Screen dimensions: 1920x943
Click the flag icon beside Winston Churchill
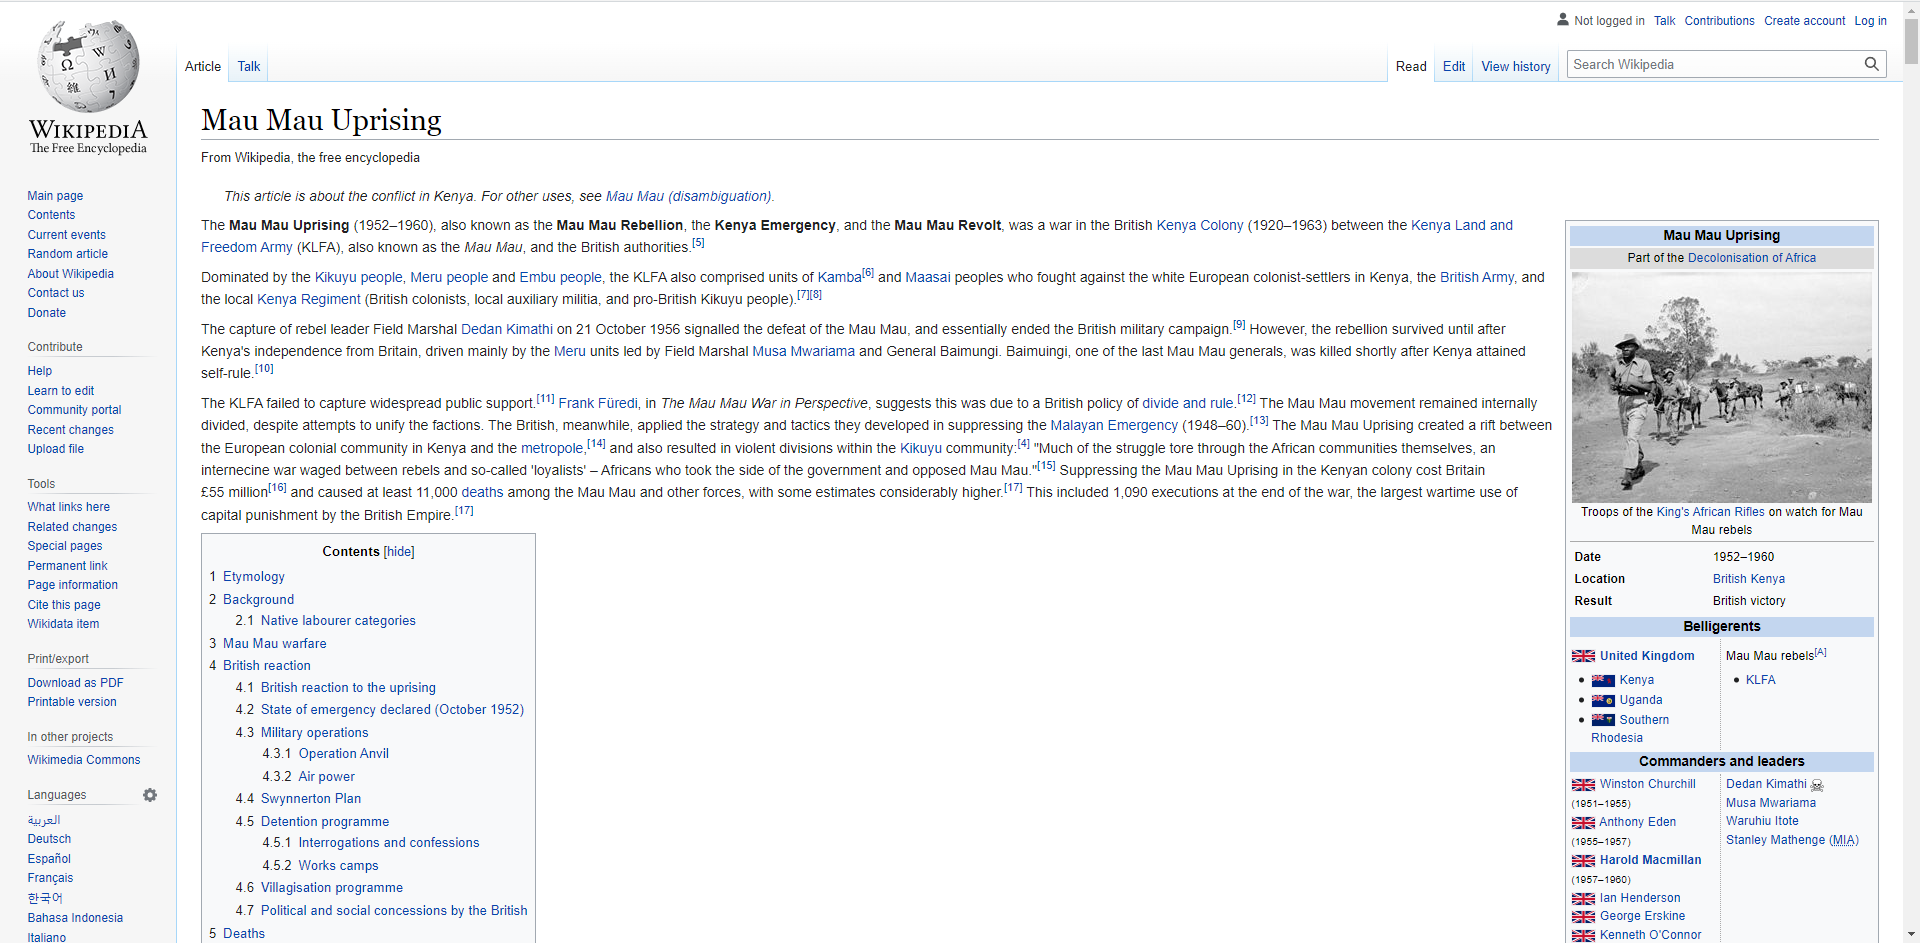1583,785
